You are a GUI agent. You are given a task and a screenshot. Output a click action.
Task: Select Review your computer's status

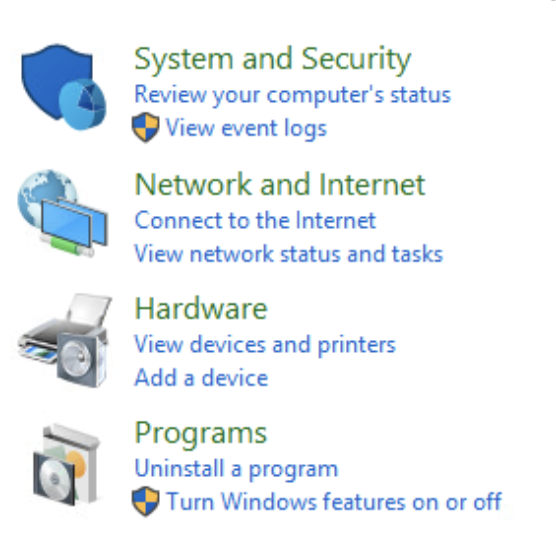(x=293, y=95)
